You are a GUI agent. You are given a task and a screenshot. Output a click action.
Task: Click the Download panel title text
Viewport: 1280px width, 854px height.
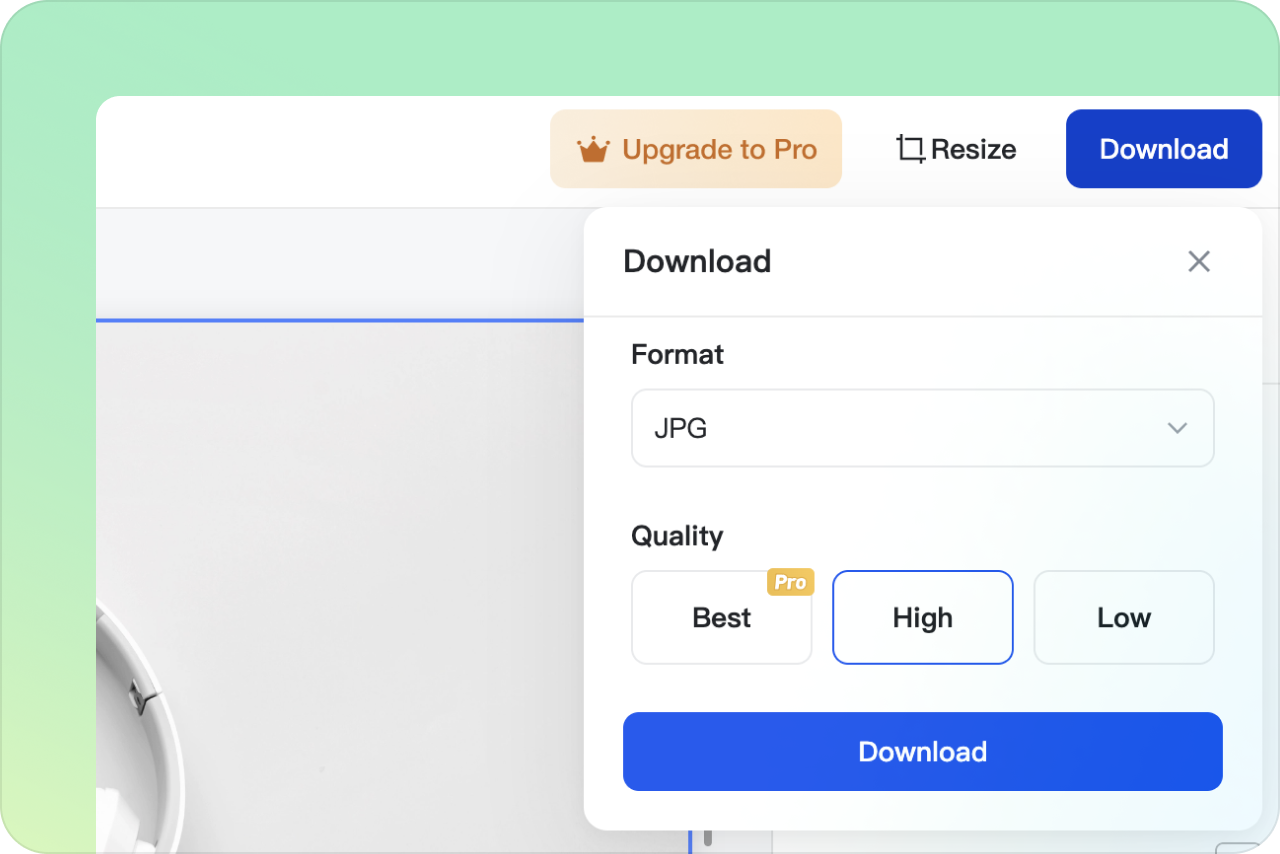point(697,262)
